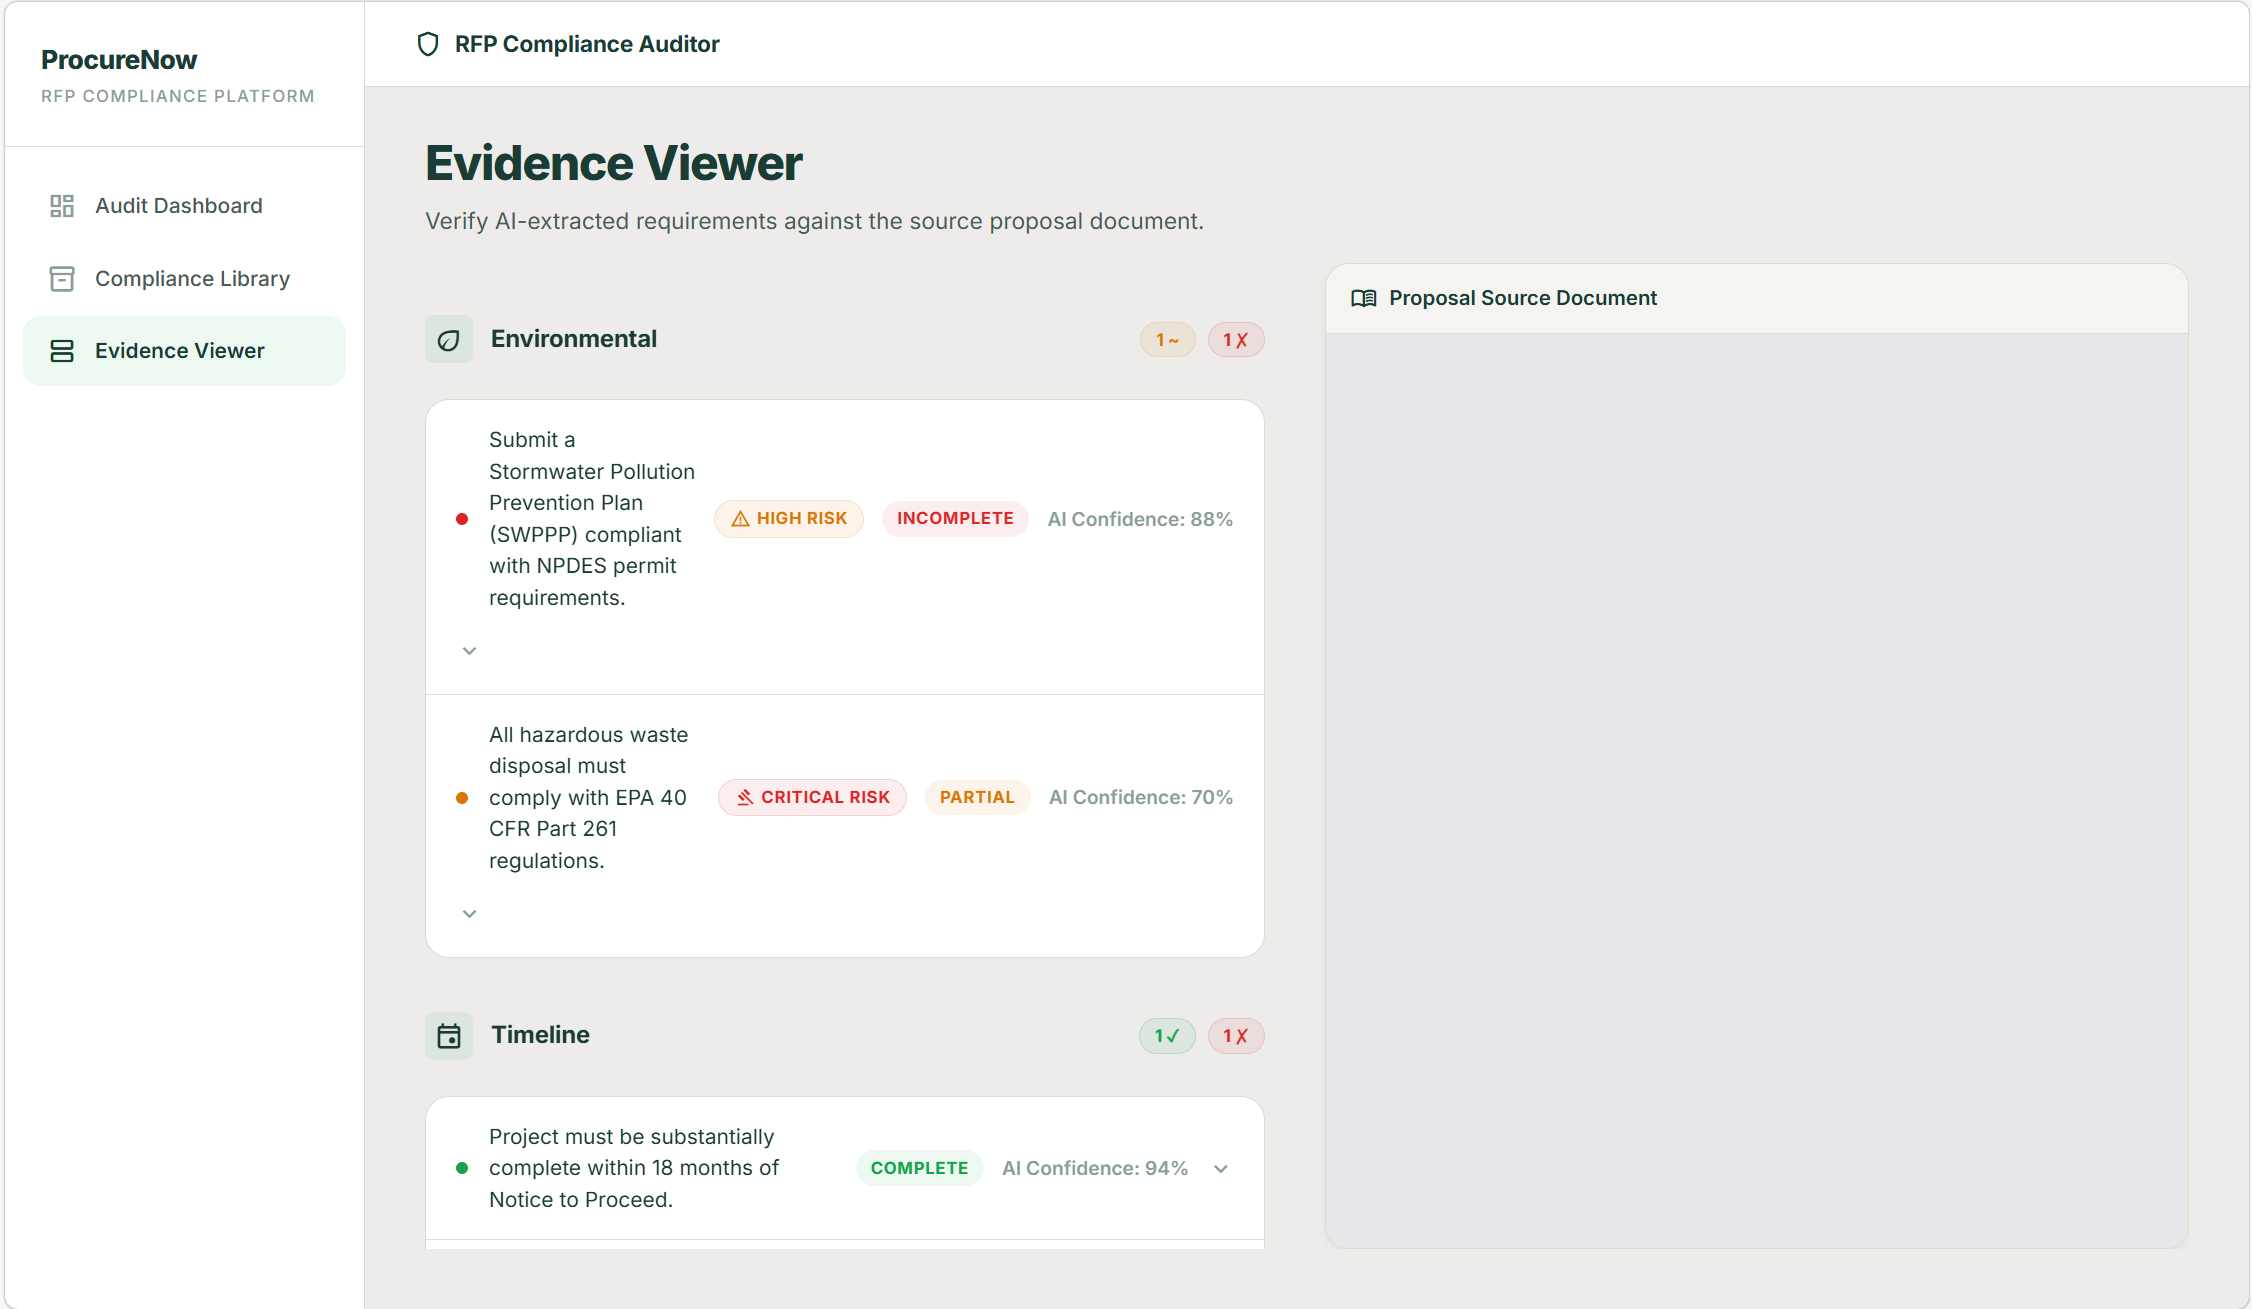This screenshot has width=2252, height=1309.
Task: Click the gavel icon in the CRITICAL RISK badge
Action: [745, 798]
